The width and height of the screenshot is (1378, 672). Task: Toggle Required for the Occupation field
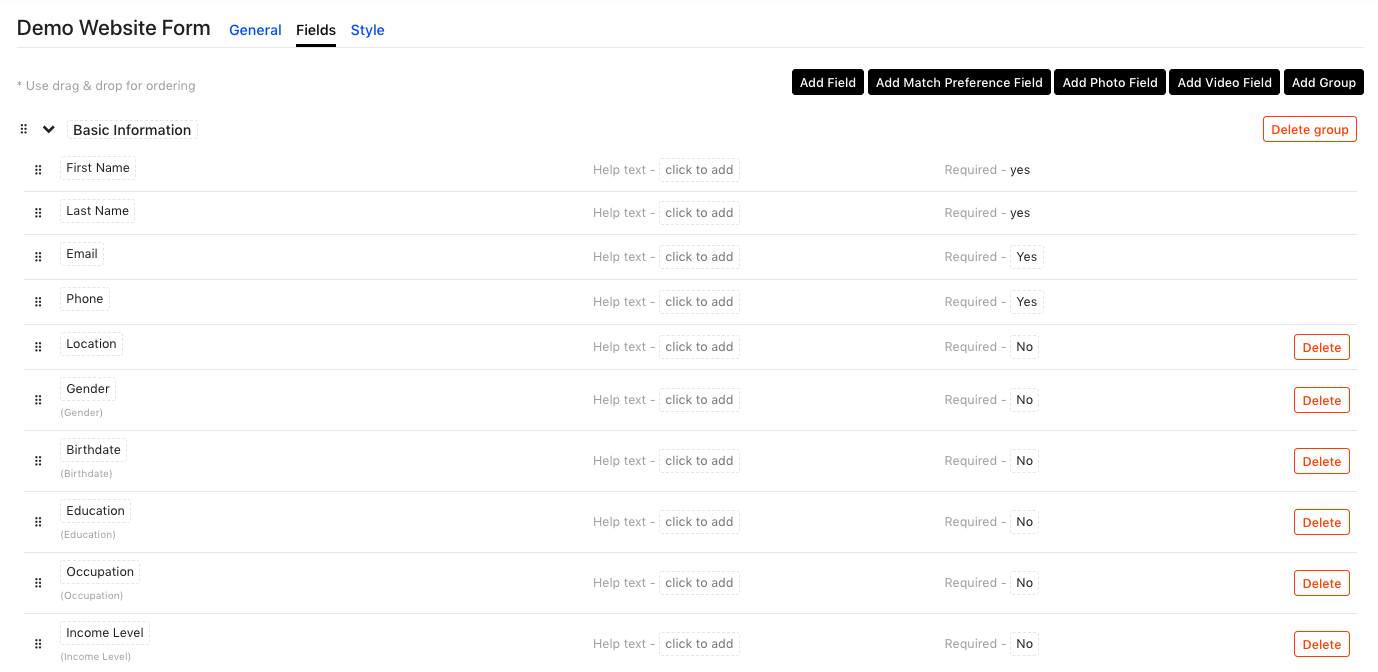[x=1023, y=582]
